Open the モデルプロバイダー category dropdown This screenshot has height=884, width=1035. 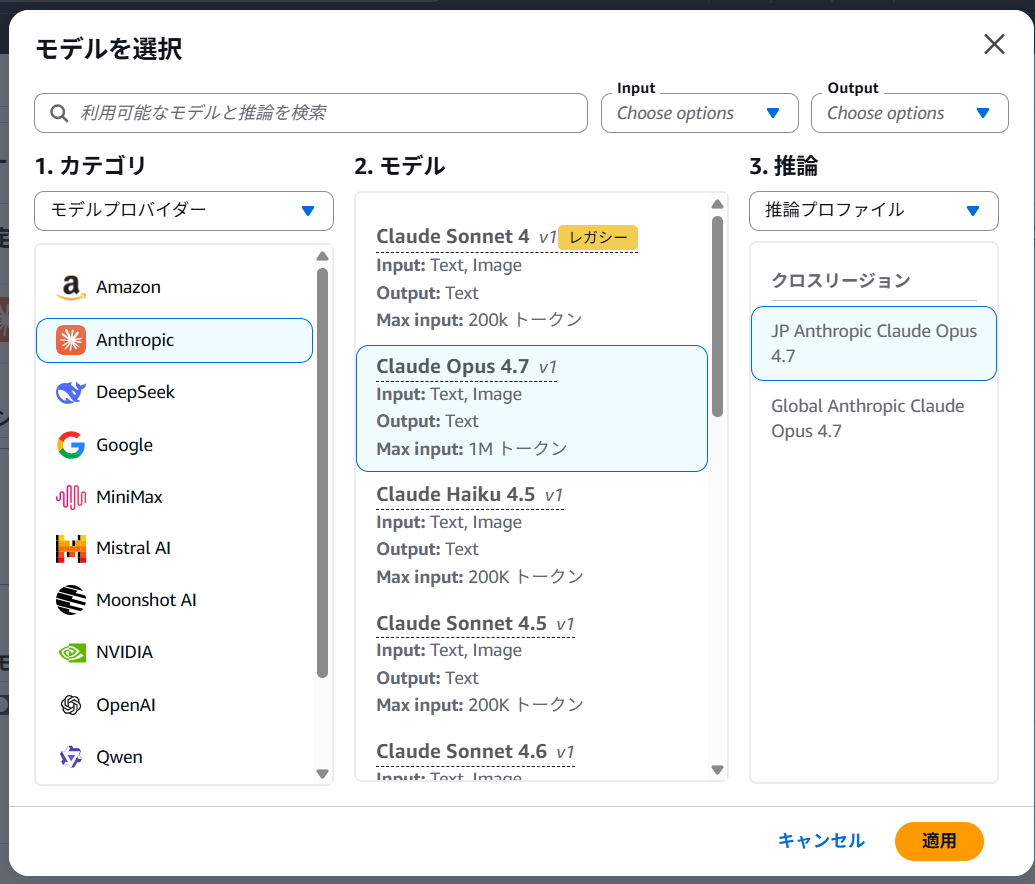tap(184, 210)
